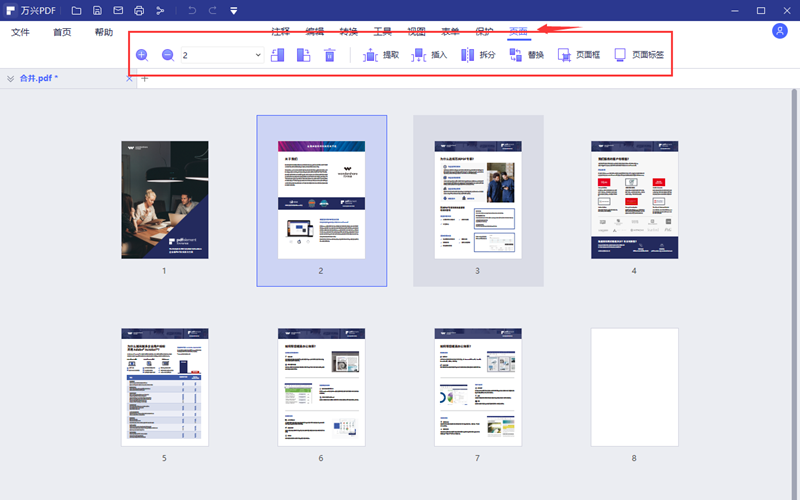Click the save icon in title bar
This screenshot has height=500, width=800.
coord(97,11)
